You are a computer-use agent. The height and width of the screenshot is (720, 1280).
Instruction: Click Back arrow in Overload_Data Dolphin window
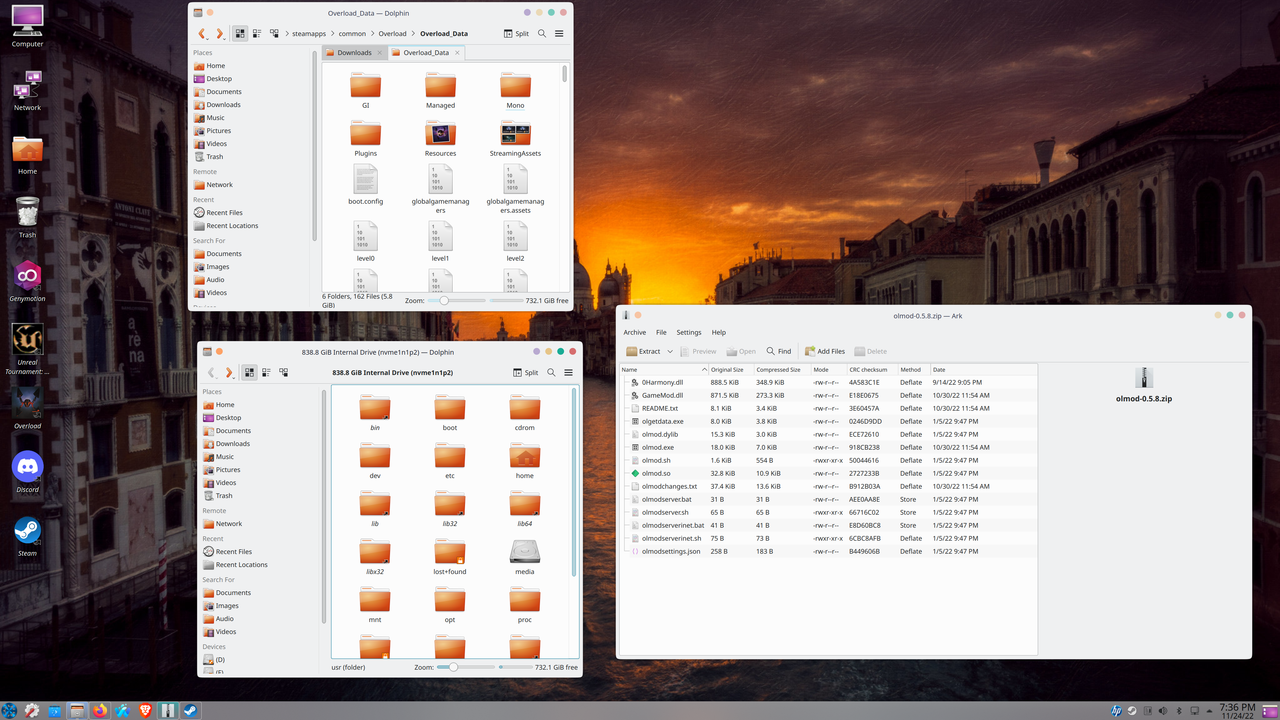[x=203, y=33]
